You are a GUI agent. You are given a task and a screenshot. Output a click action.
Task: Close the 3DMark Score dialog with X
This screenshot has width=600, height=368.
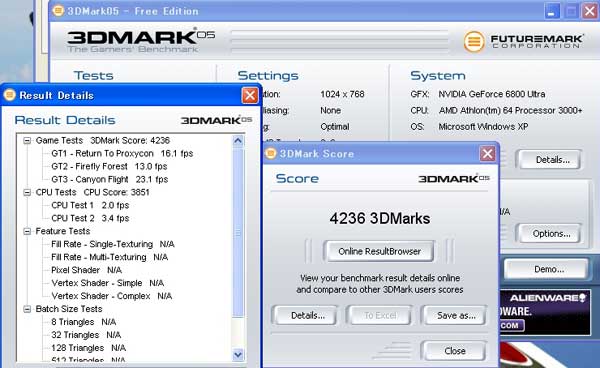488,154
